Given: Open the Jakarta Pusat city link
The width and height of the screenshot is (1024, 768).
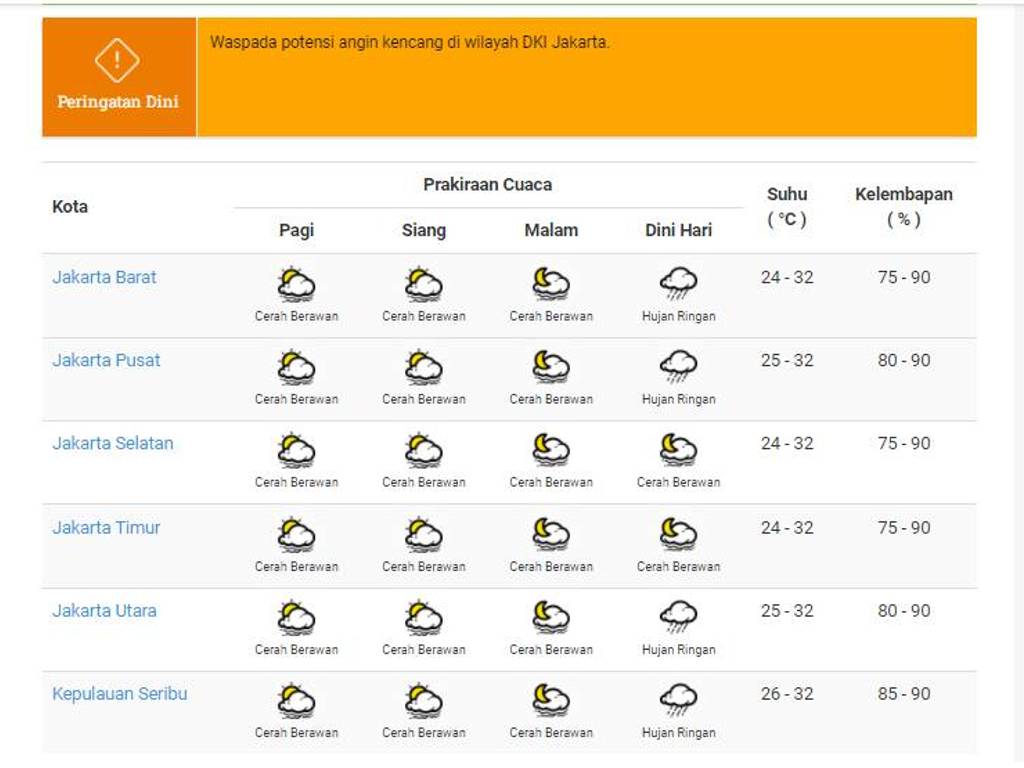Looking at the screenshot, I should [x=106, y=360].
